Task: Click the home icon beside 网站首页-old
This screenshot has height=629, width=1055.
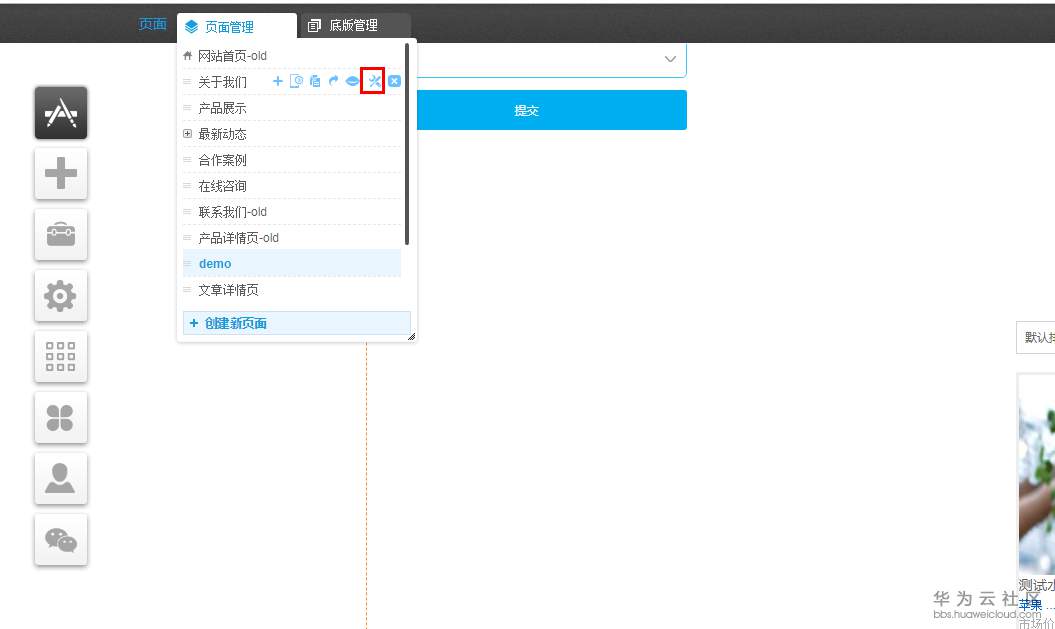Action: point(188,56)
